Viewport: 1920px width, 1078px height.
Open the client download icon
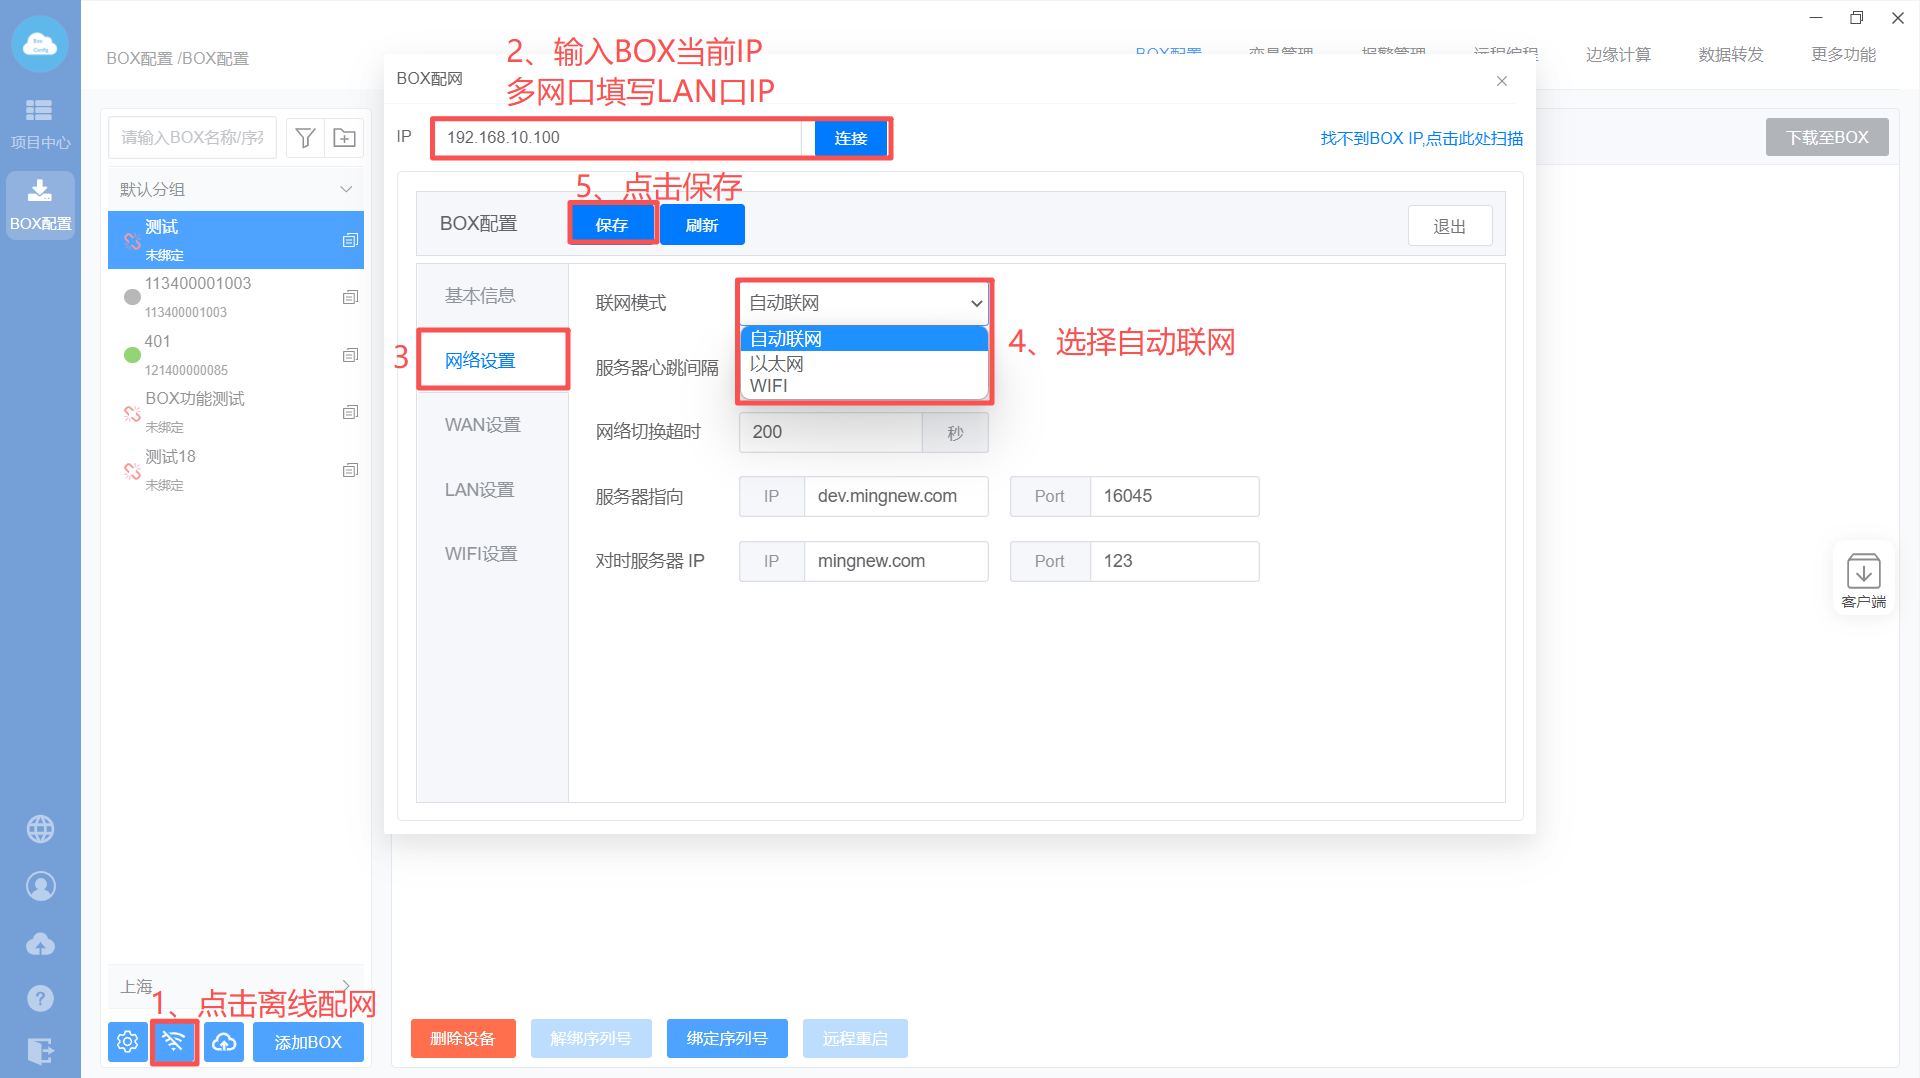1863,579
